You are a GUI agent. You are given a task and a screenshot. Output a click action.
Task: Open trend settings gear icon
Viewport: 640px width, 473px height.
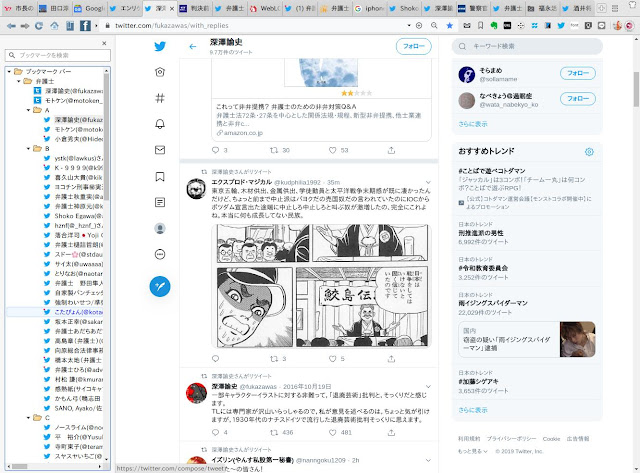pos(589,152)
